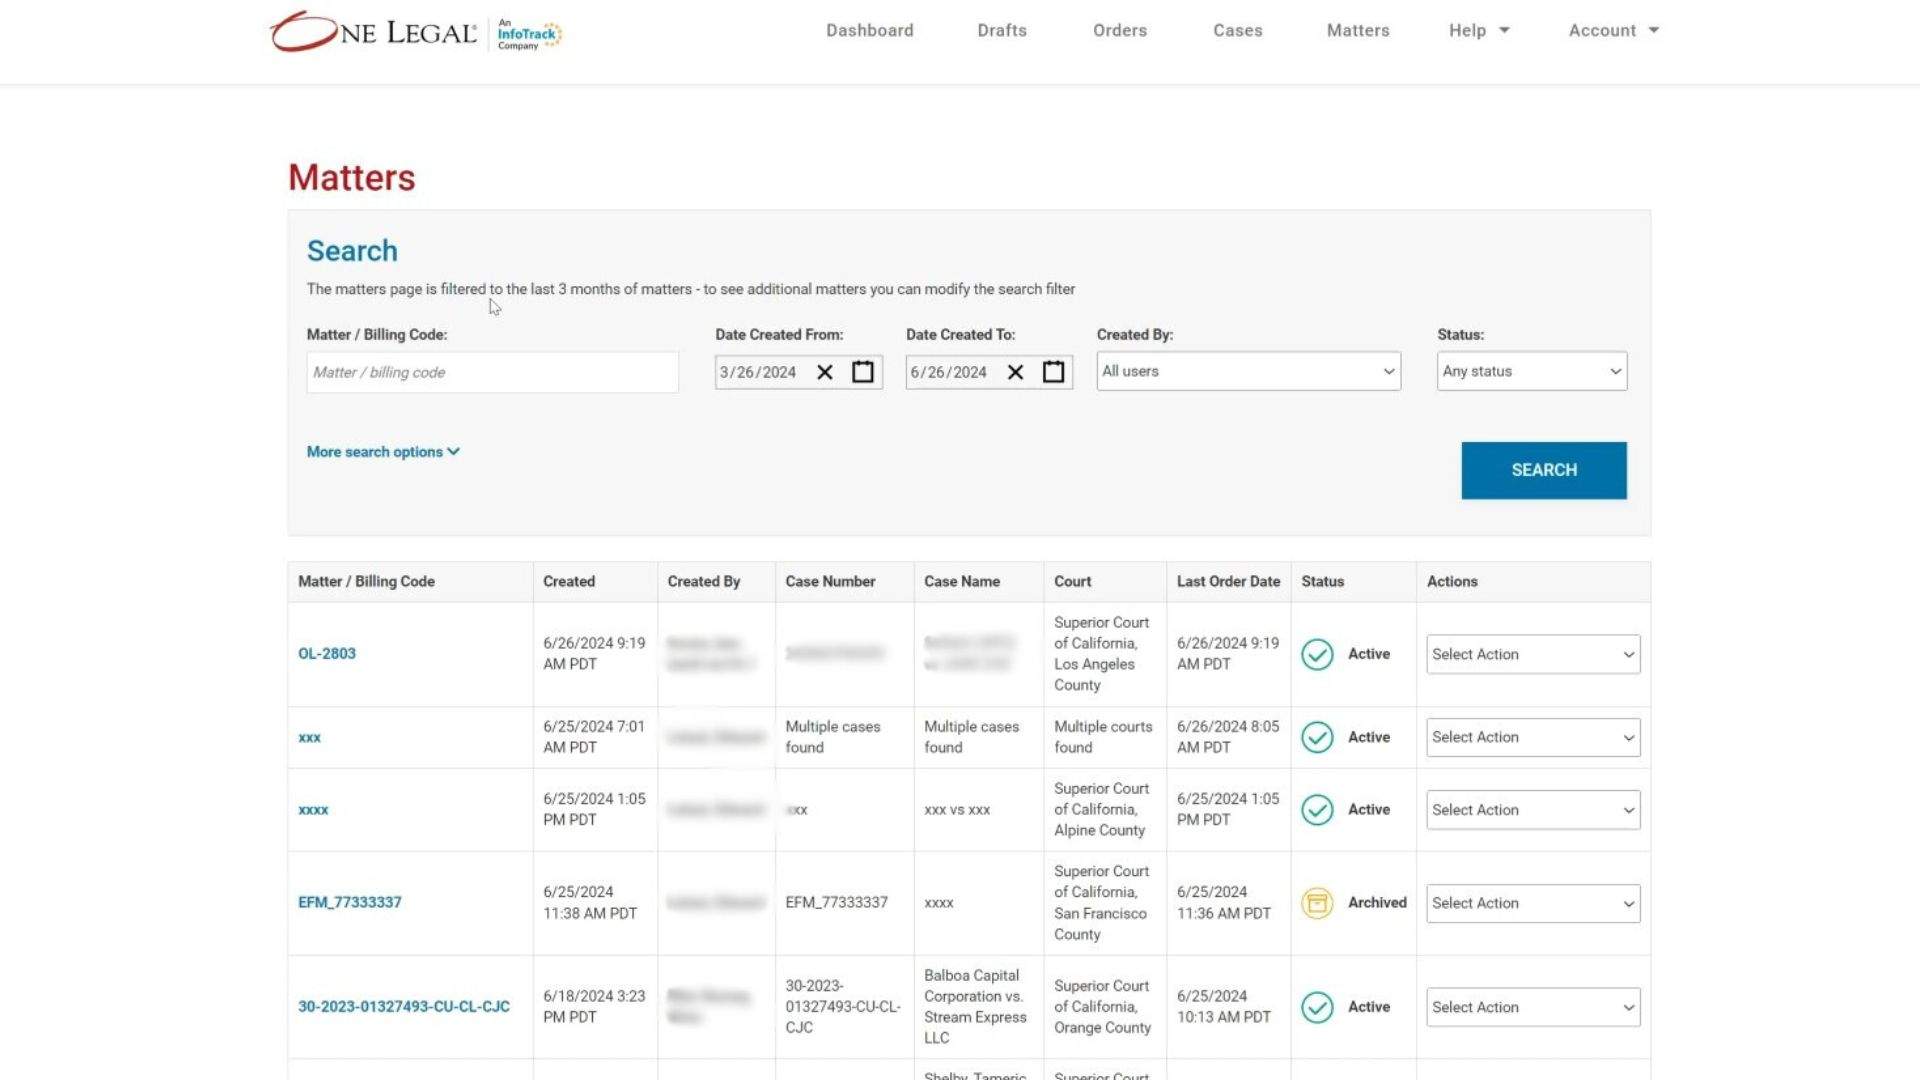Open calendar for Date Created To
Screen dimensions: 1920x1080
point(1053,372)
